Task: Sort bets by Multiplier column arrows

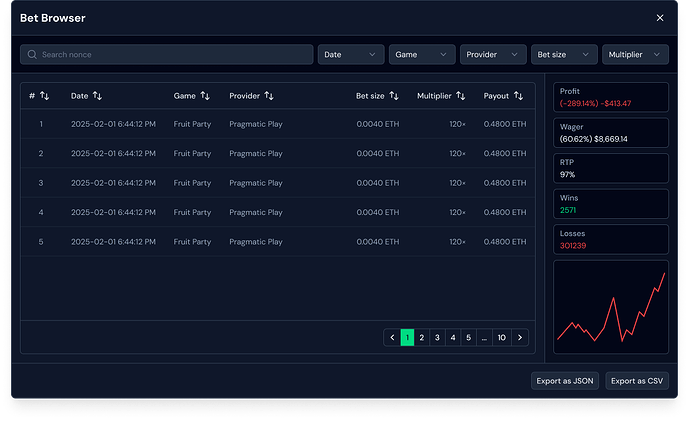Action: coord(460,96)
